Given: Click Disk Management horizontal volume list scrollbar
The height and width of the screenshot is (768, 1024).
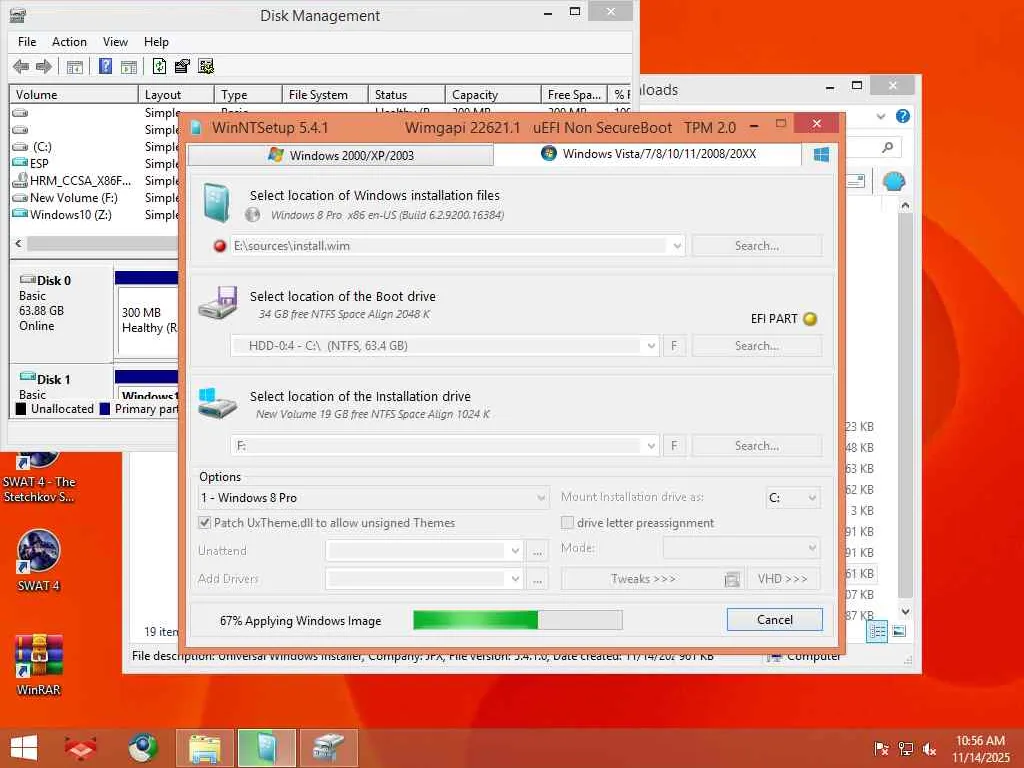Looking at the screenshot, I should tap(102, 244).
